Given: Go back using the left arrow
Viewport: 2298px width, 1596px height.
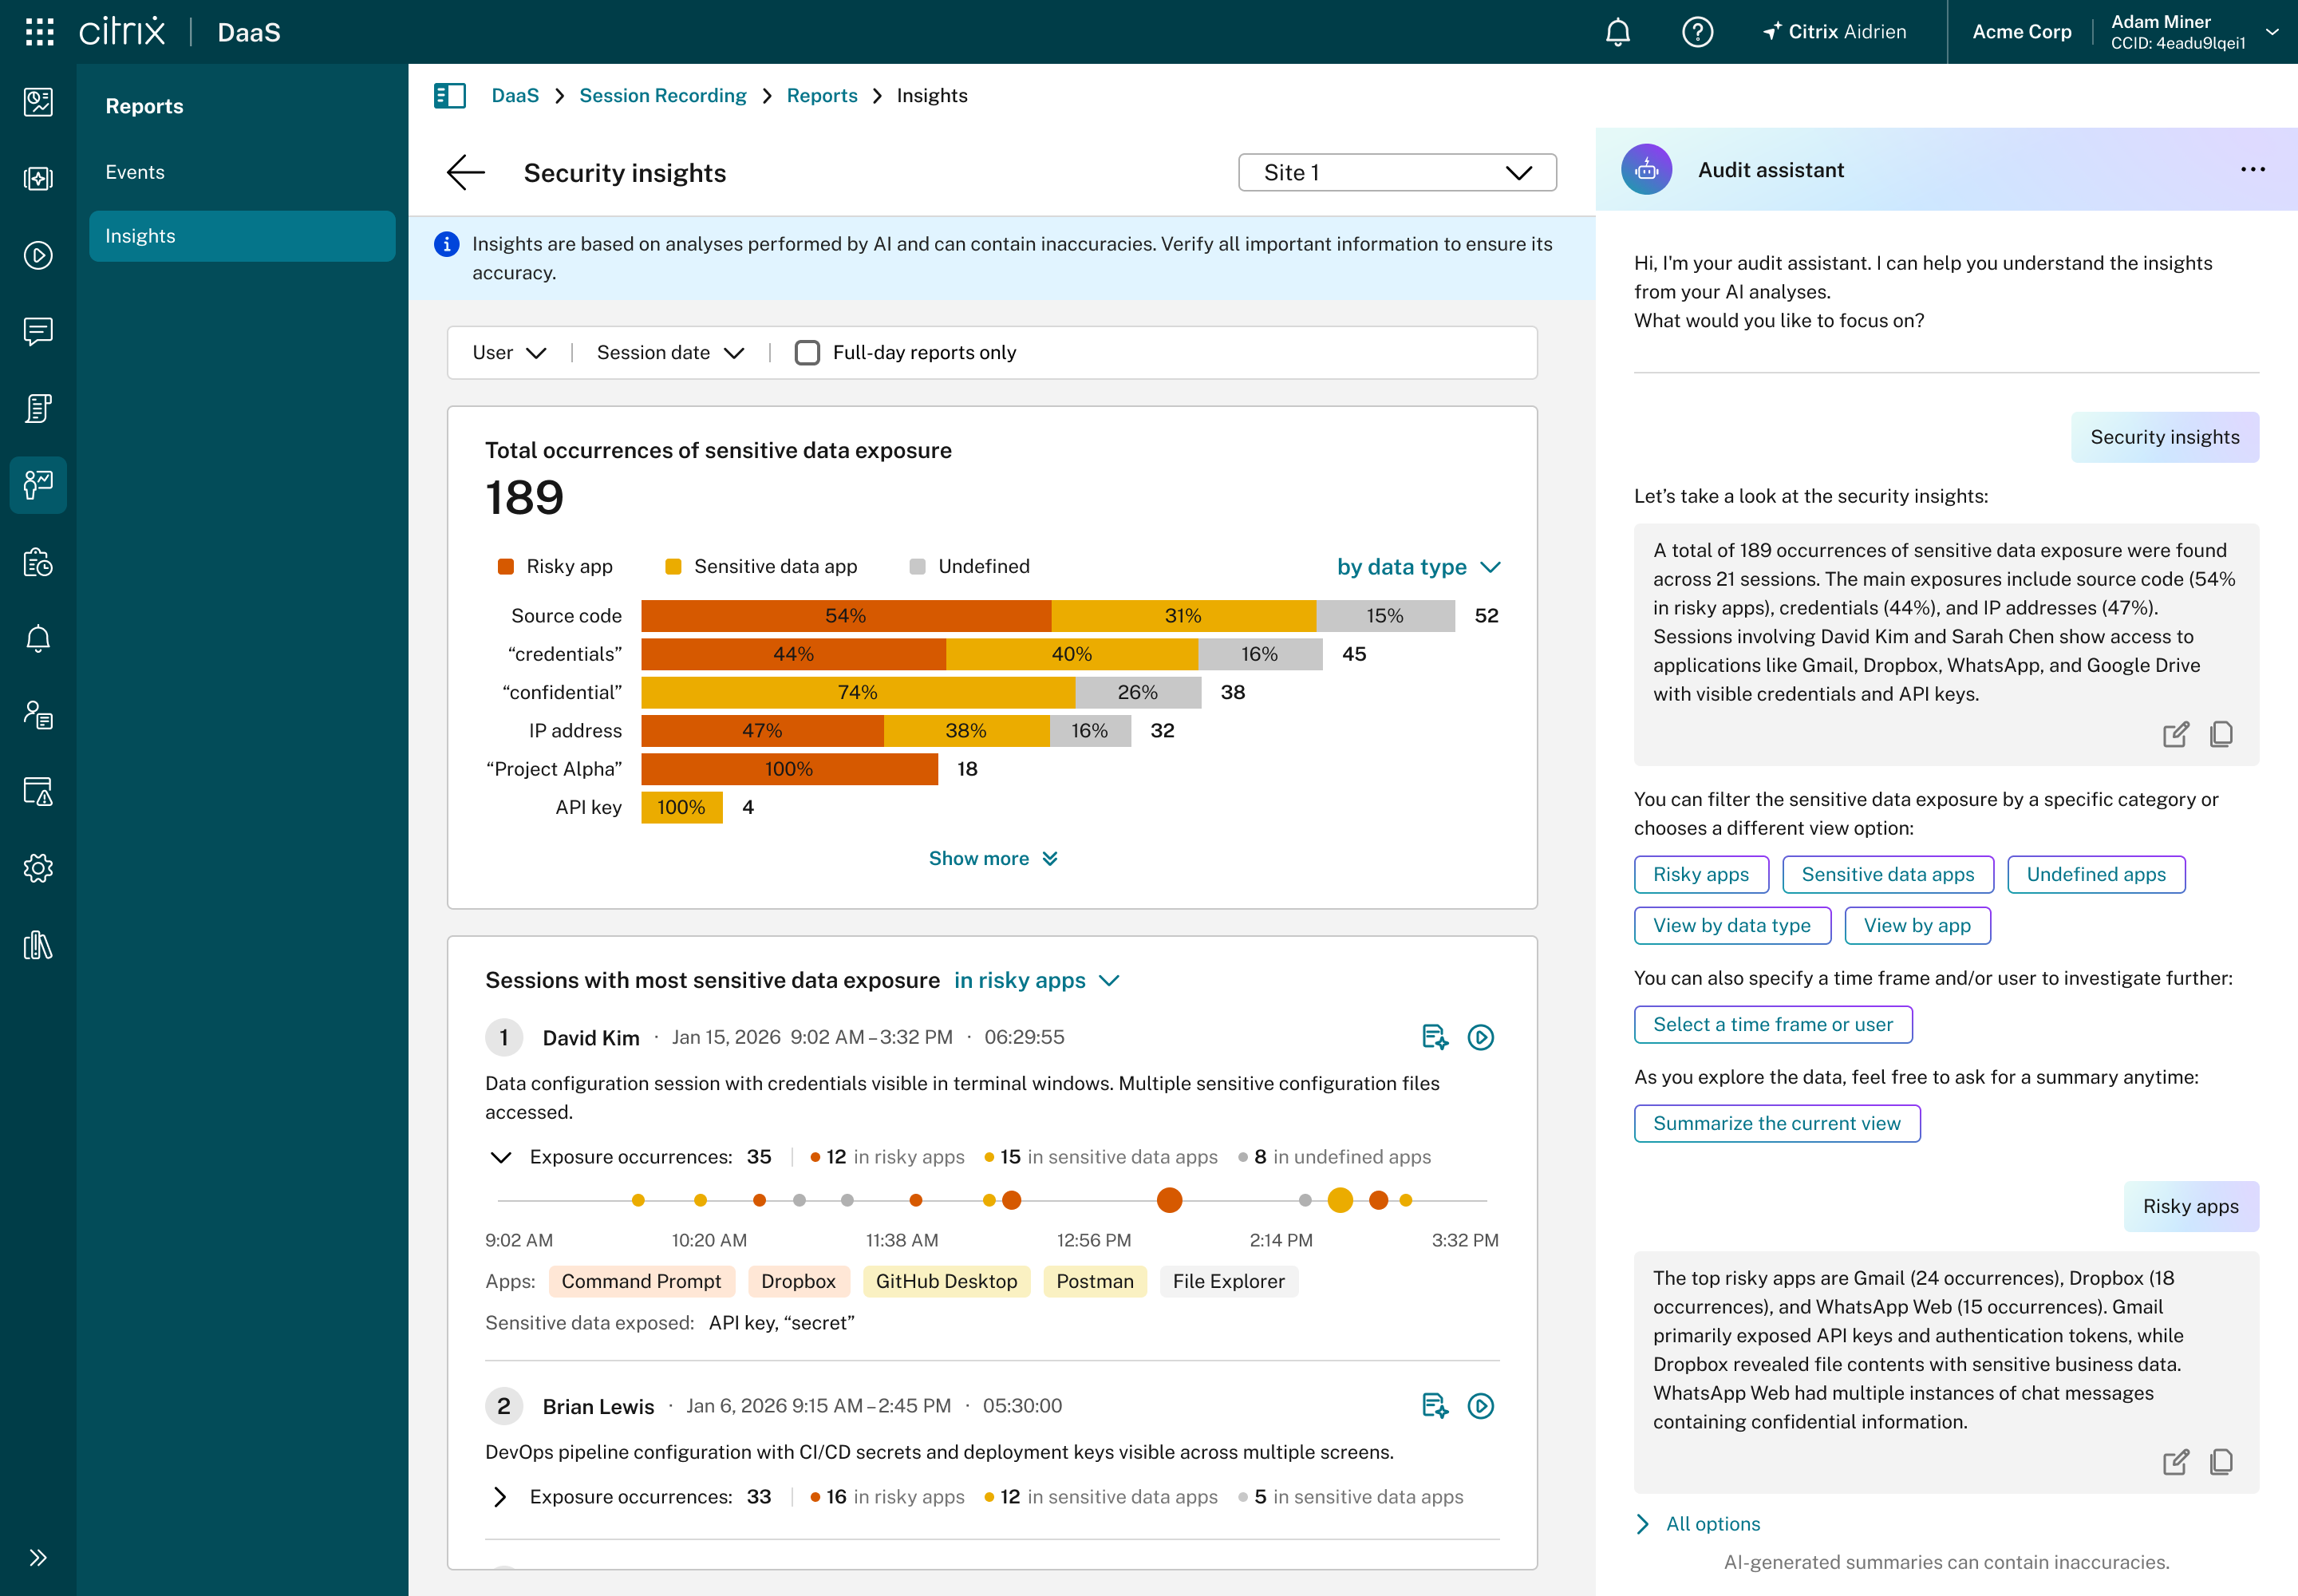Looking at the screenshot, I should pyautogui.click(x=465, y=172).
